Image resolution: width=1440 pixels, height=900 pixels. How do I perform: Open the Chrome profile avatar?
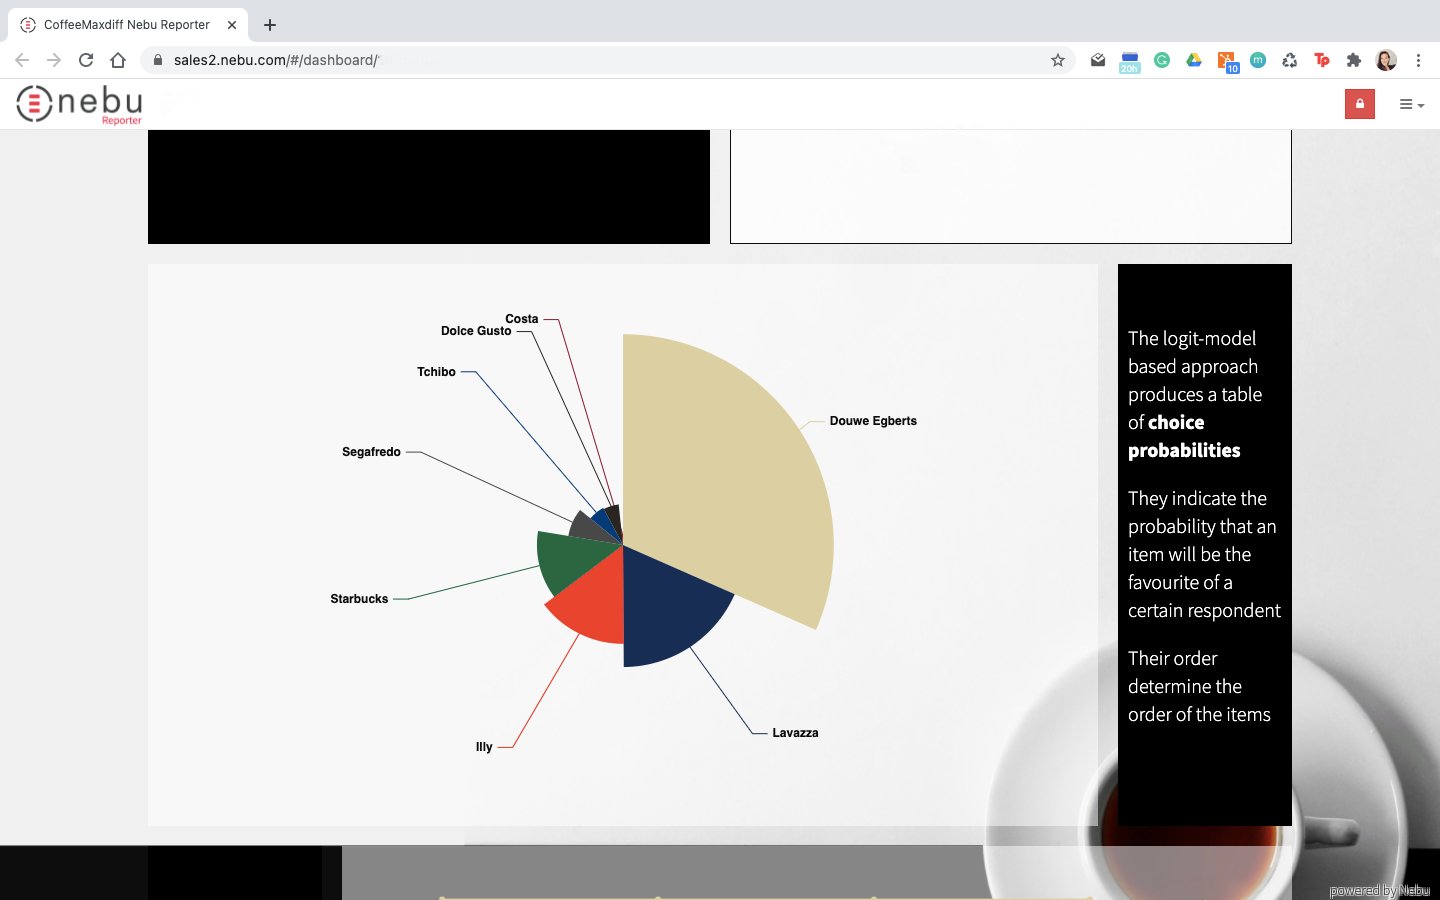(x=1386, y=60)
